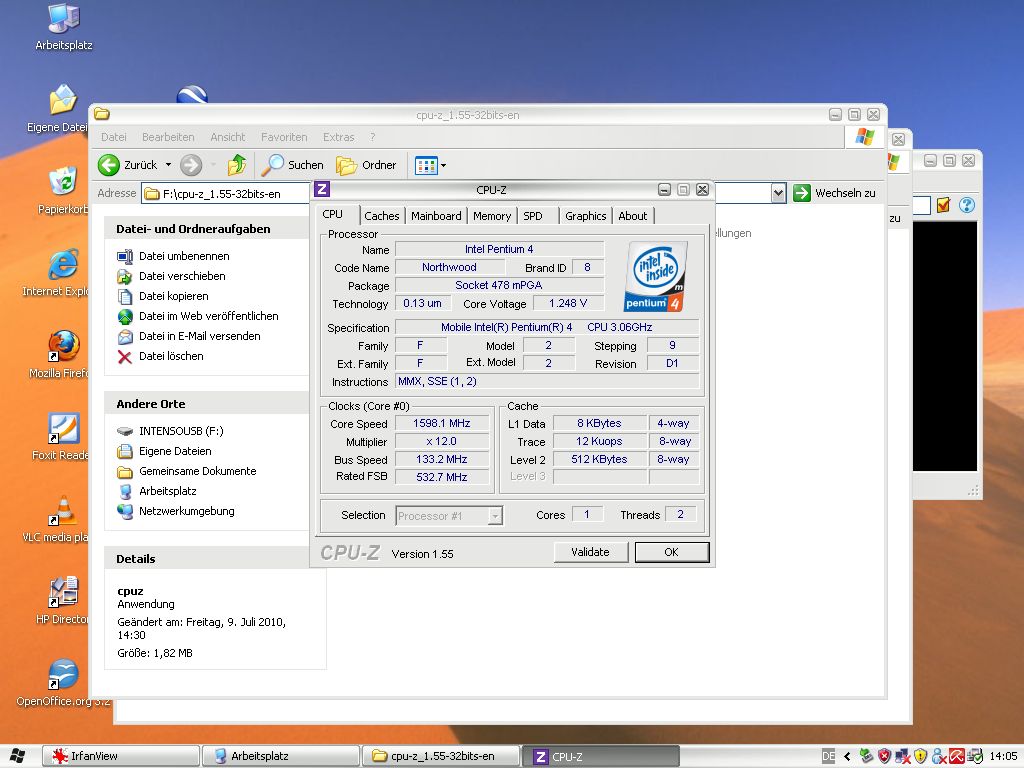Open the Bearbeiten menu

[168, 137]
